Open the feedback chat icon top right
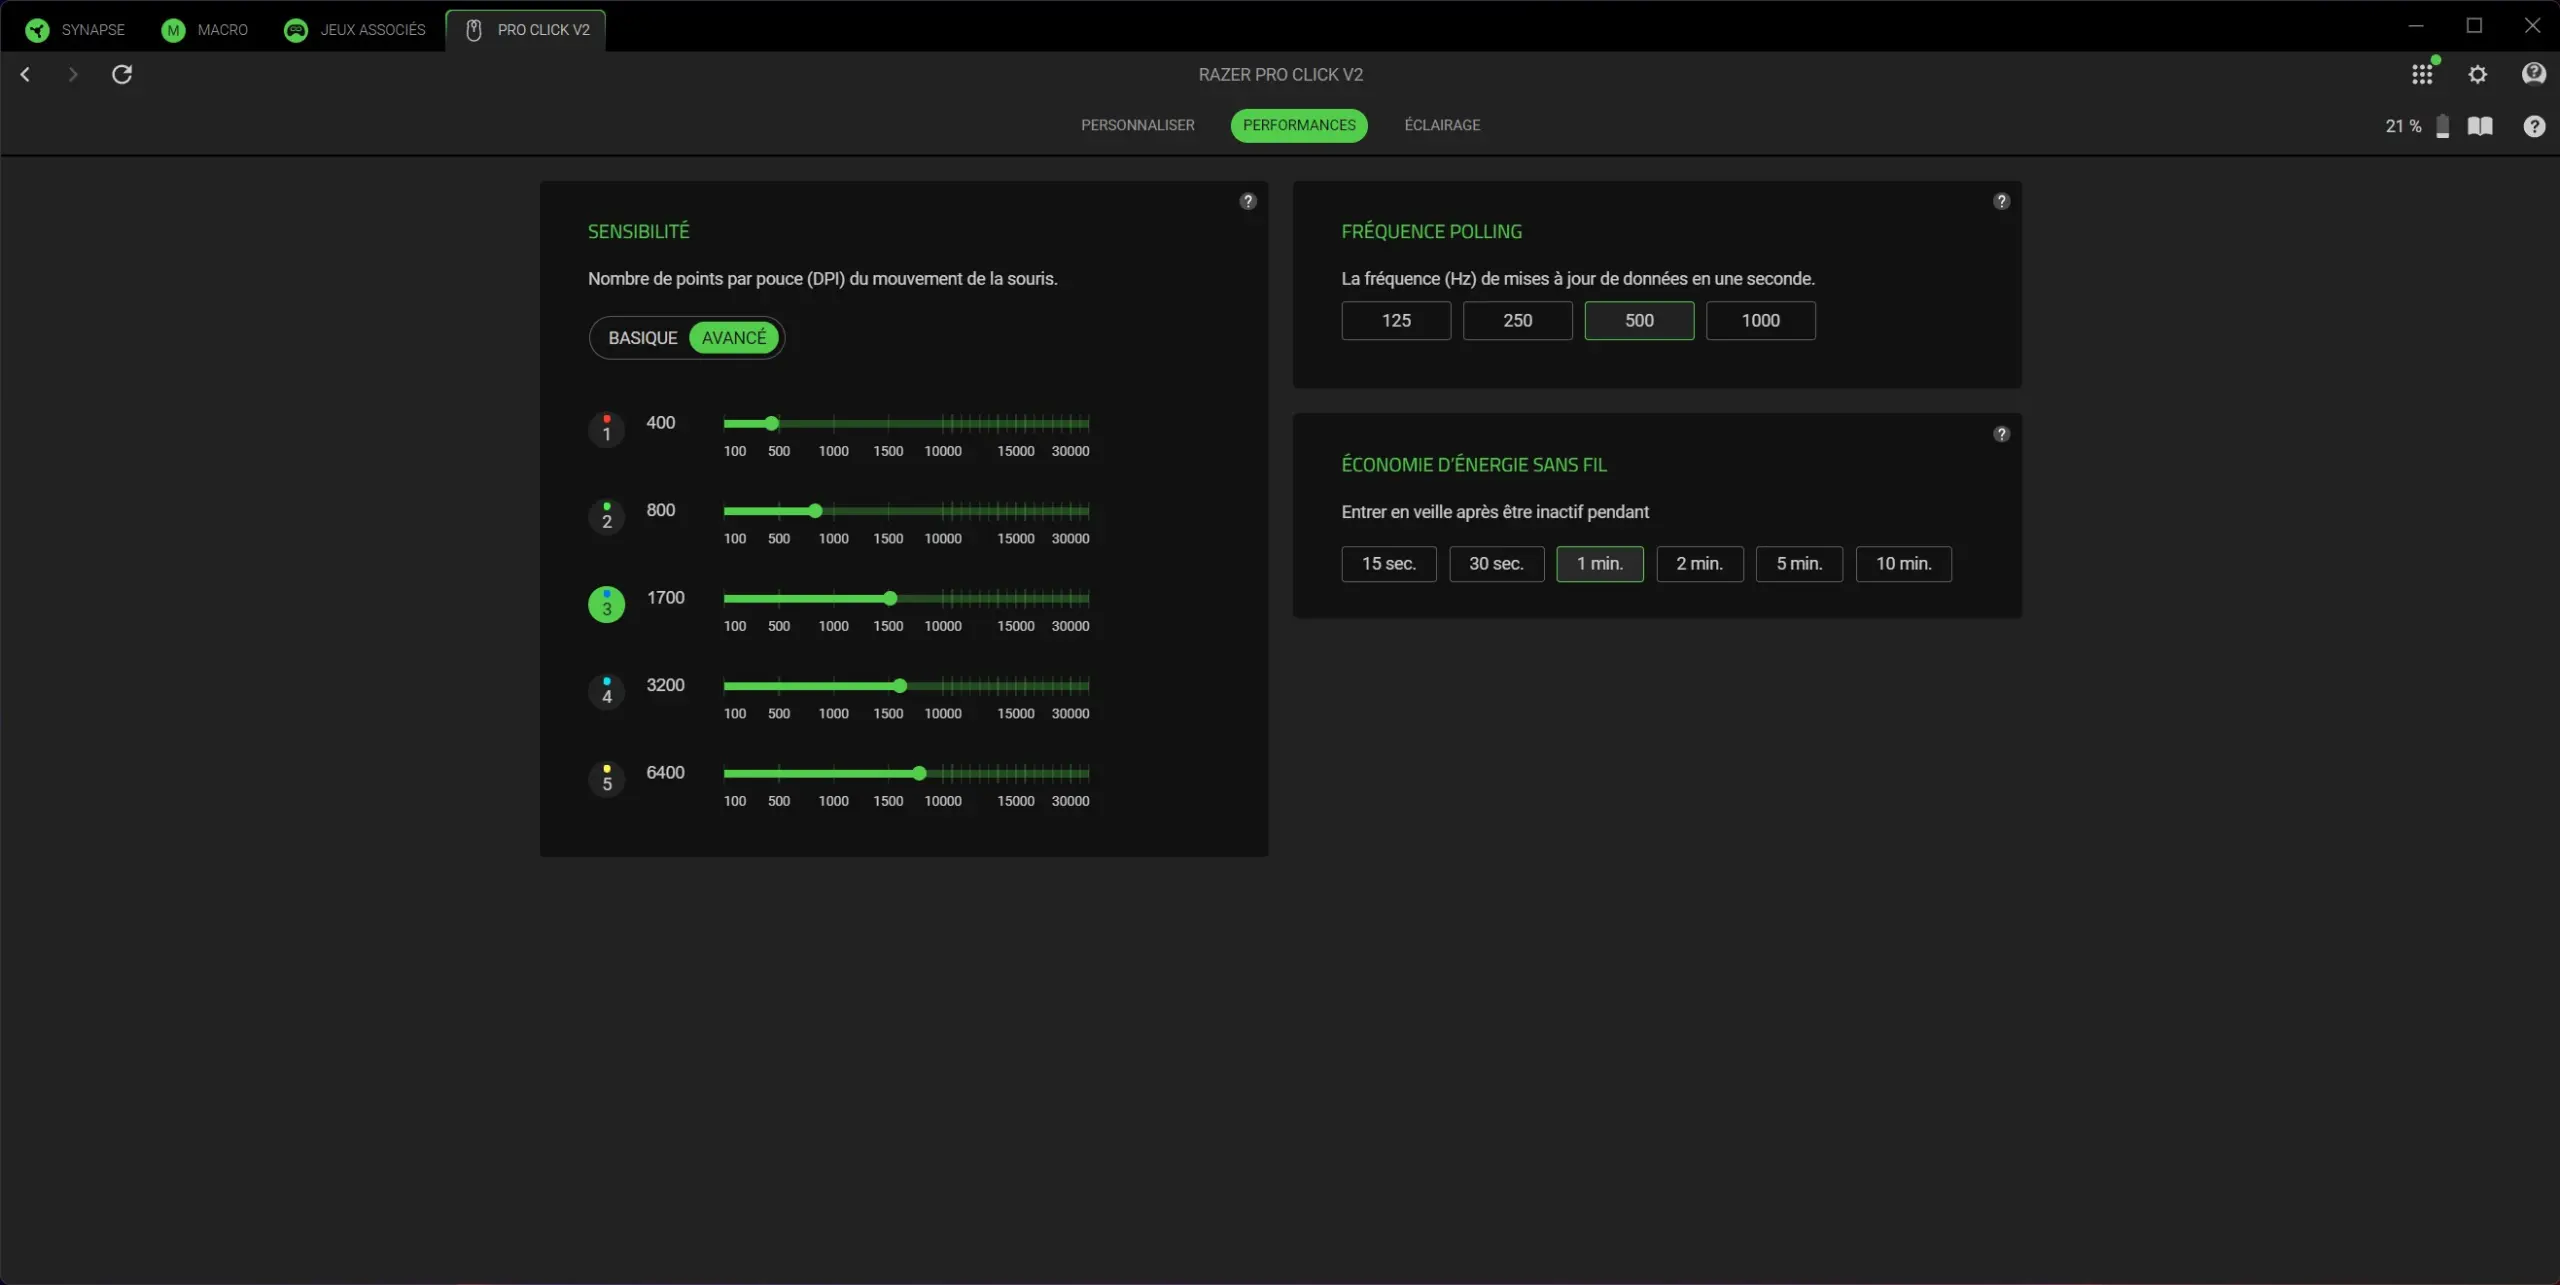Viewport: 2560px width, 1285px height. pyautogui.click(x=2534, y=74)
